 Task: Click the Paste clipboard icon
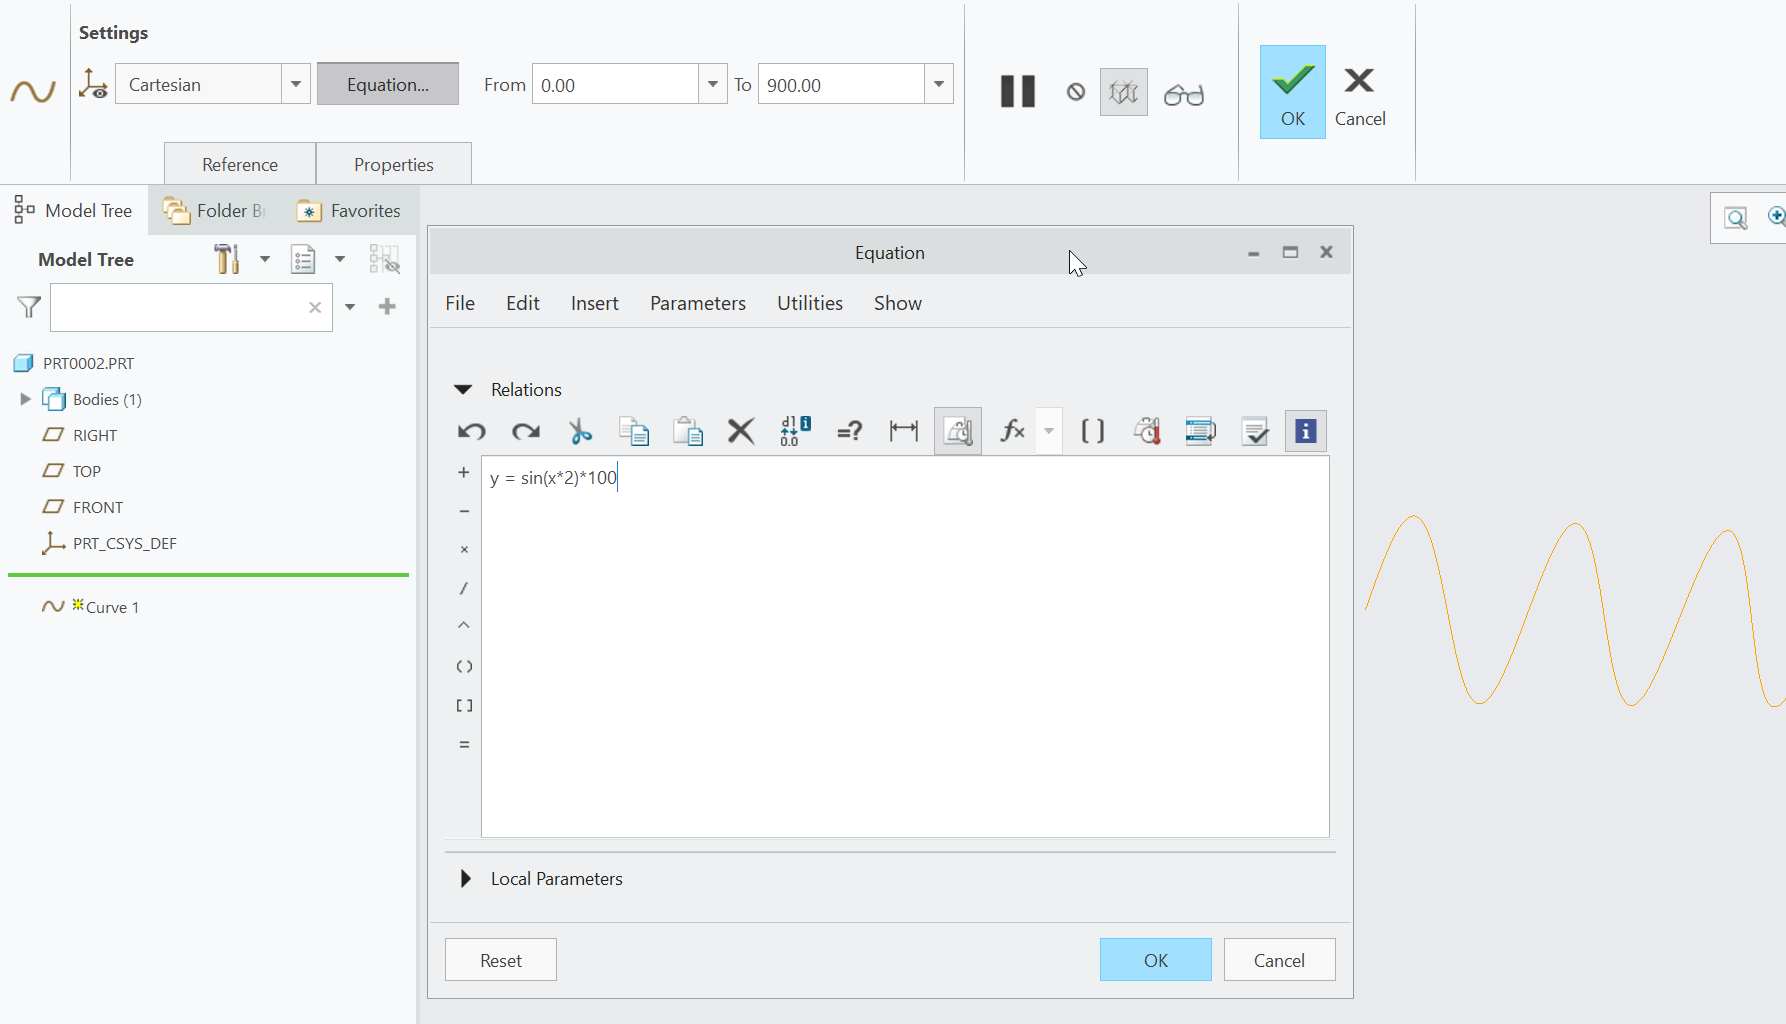click(x=688, y=431)
